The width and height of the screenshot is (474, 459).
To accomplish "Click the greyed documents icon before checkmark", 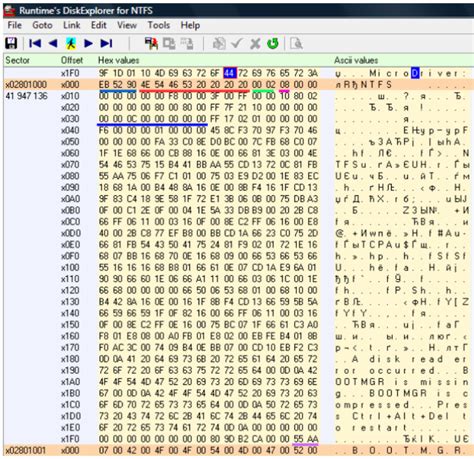I will point(219,43).
